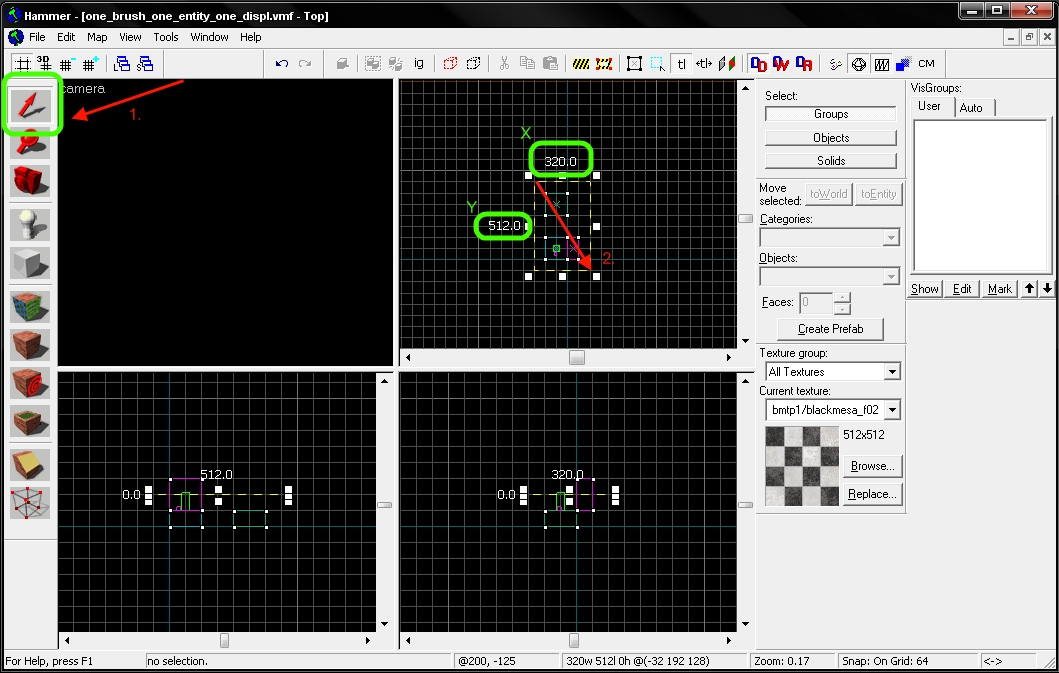Screen dimensions: 1059x673
Task: Click the Browse... texture button
Action: 871,466
